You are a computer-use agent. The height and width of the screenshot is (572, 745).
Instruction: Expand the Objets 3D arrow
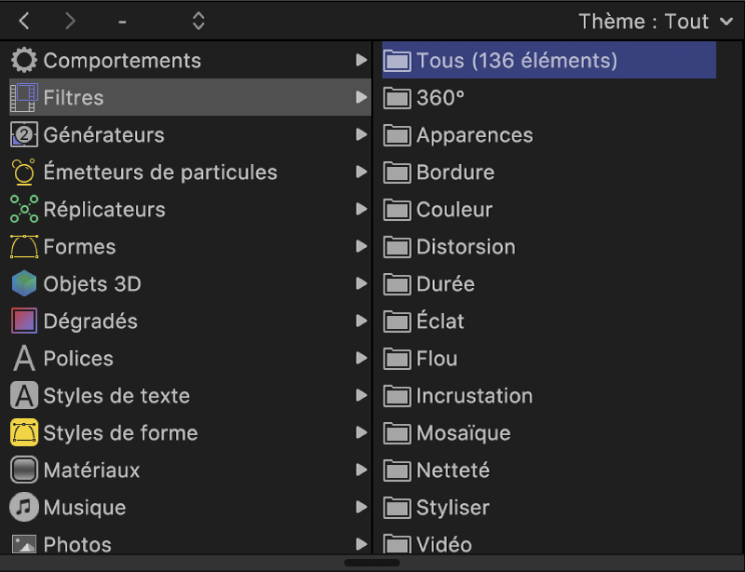[362, 283]
